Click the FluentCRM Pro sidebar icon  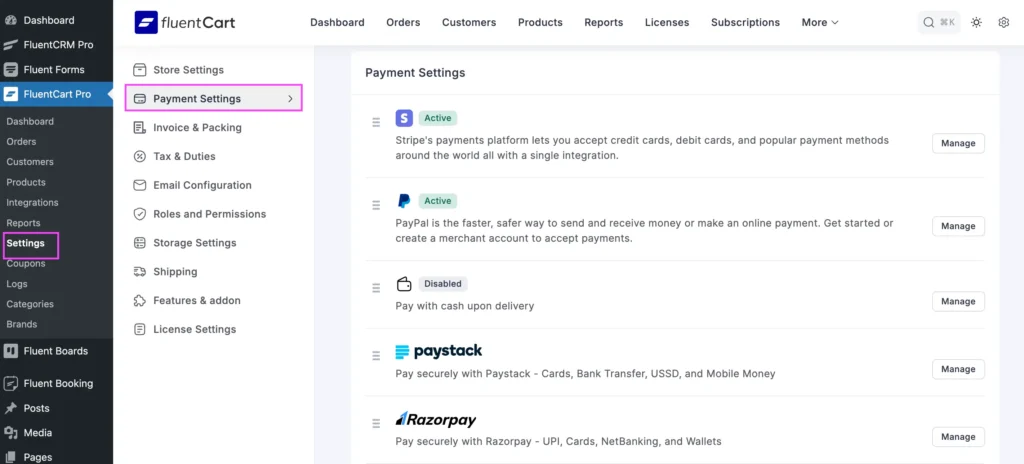pos(10,45)
